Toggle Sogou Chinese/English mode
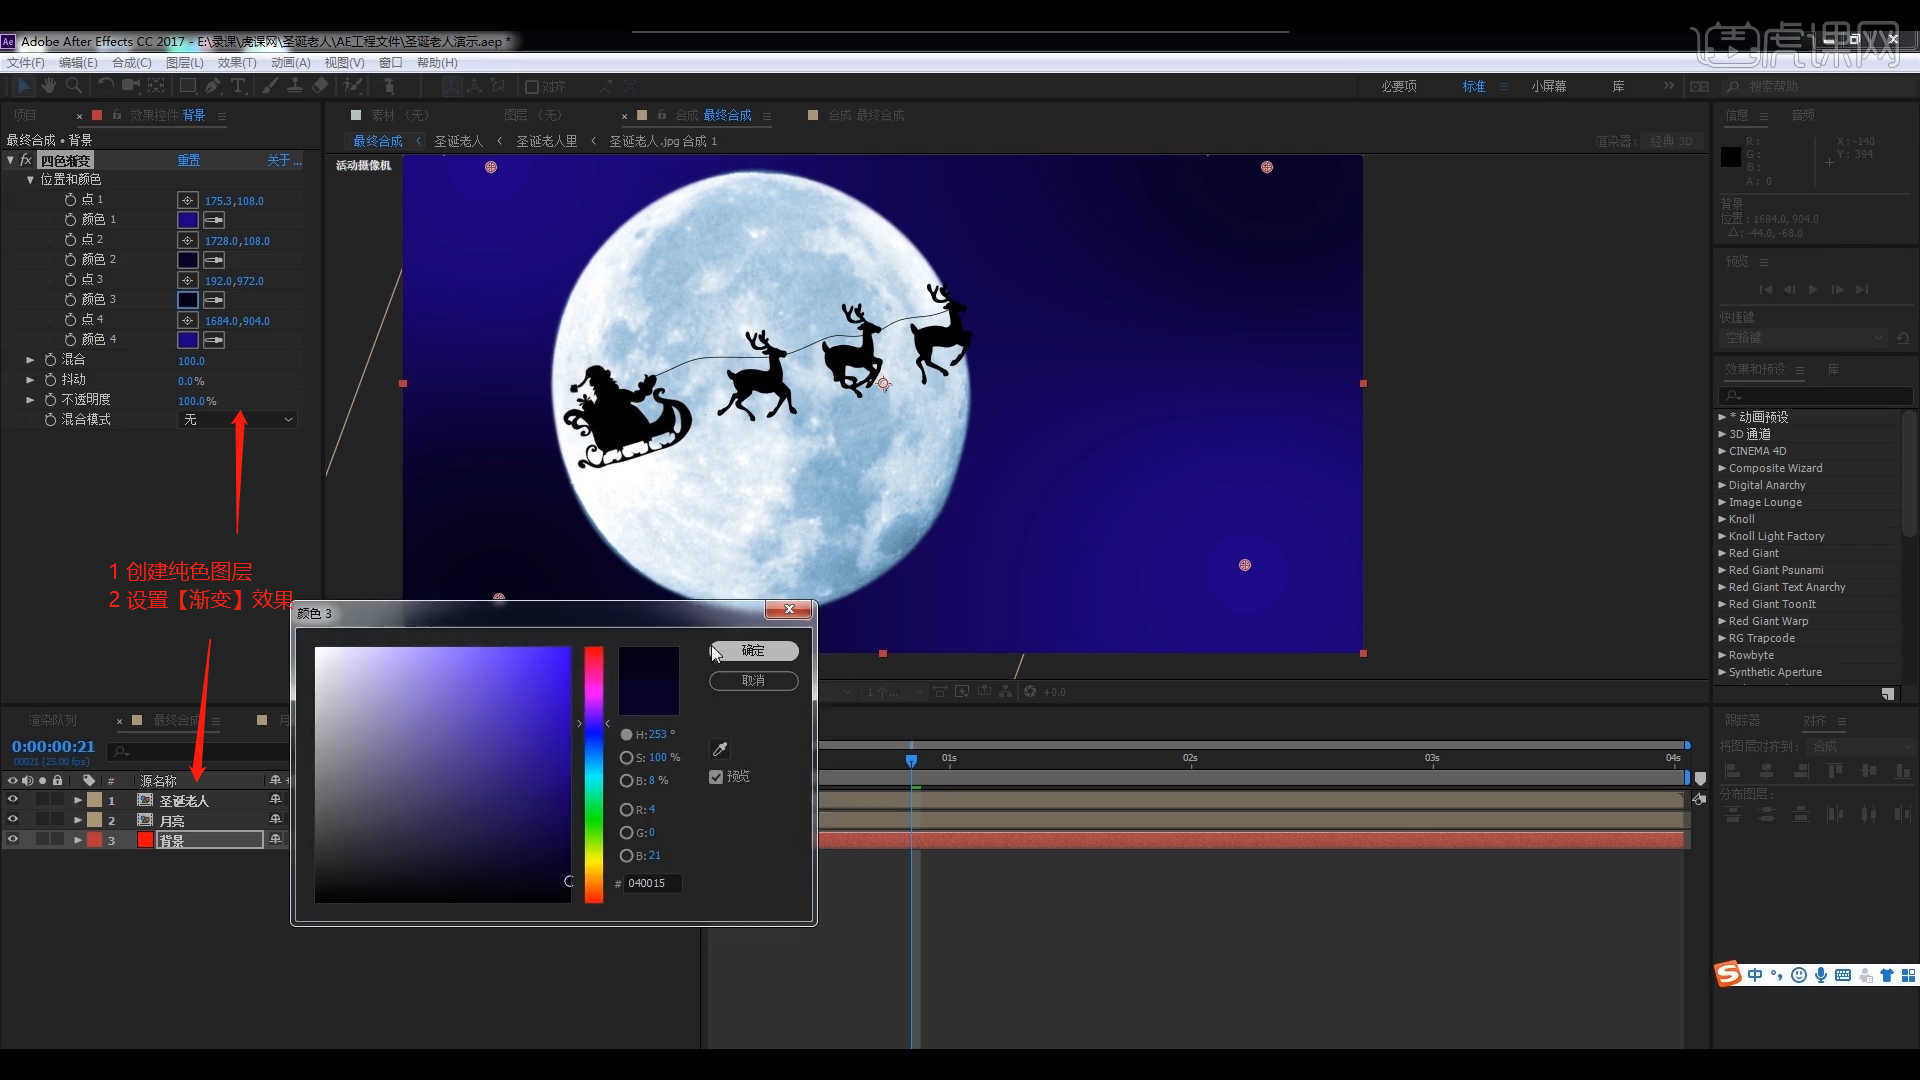 1755,975
